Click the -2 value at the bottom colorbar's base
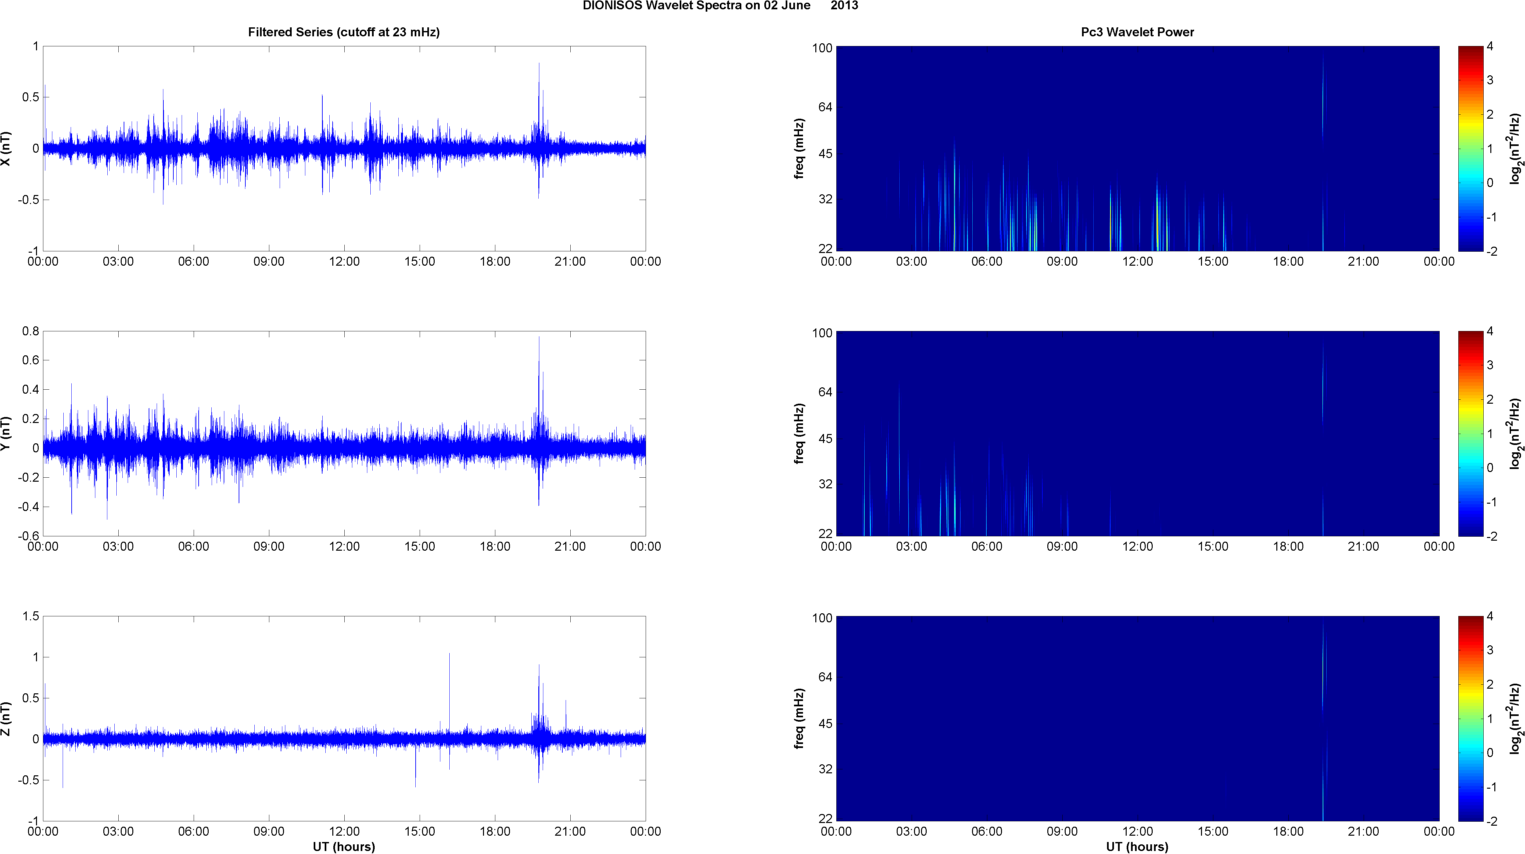This screenshot has width=1525, height=854. (x=1491, y=821)
